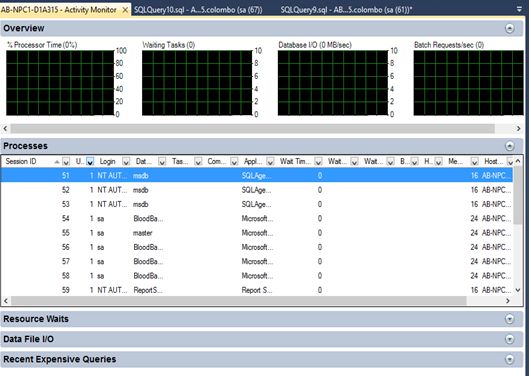Click the Waiting Tasks graph
Screen dimensions: 531x376
197,83
